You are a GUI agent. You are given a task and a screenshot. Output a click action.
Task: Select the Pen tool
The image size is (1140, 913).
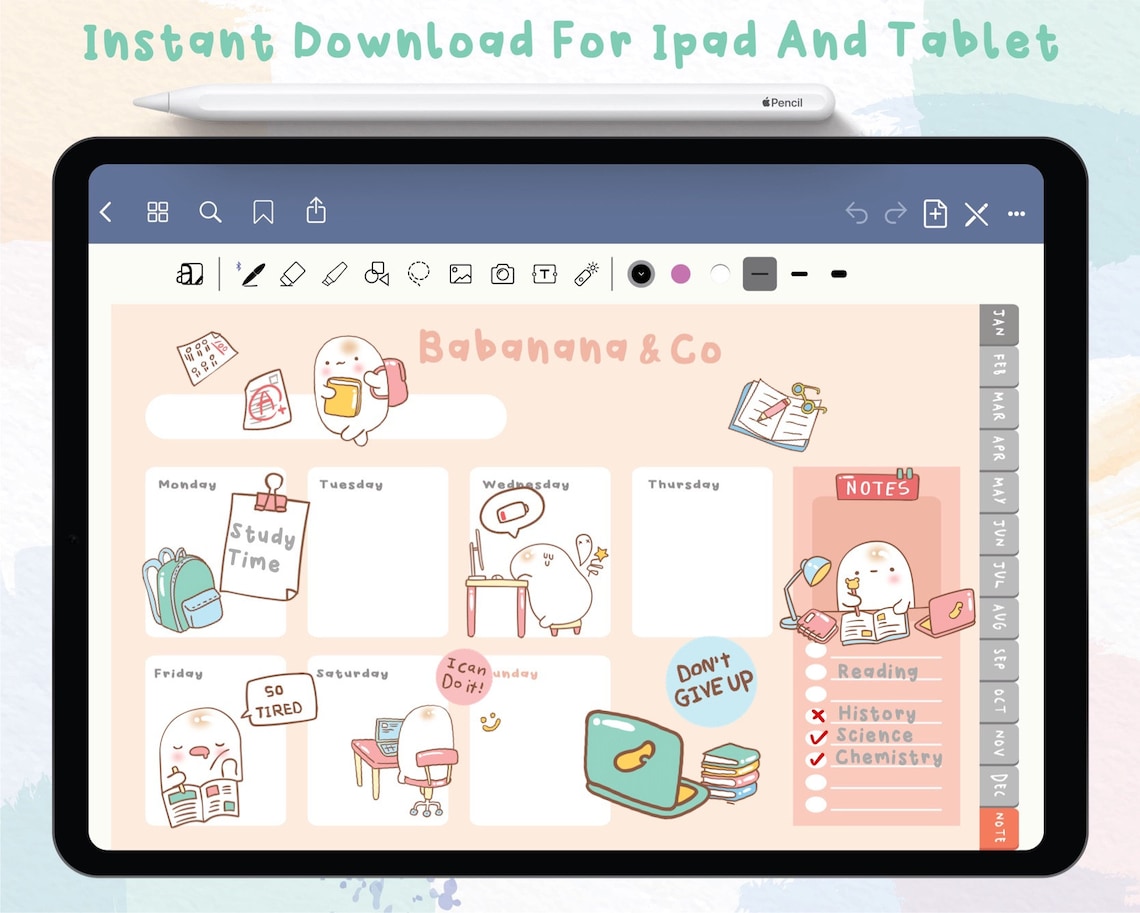click(250, 273)
